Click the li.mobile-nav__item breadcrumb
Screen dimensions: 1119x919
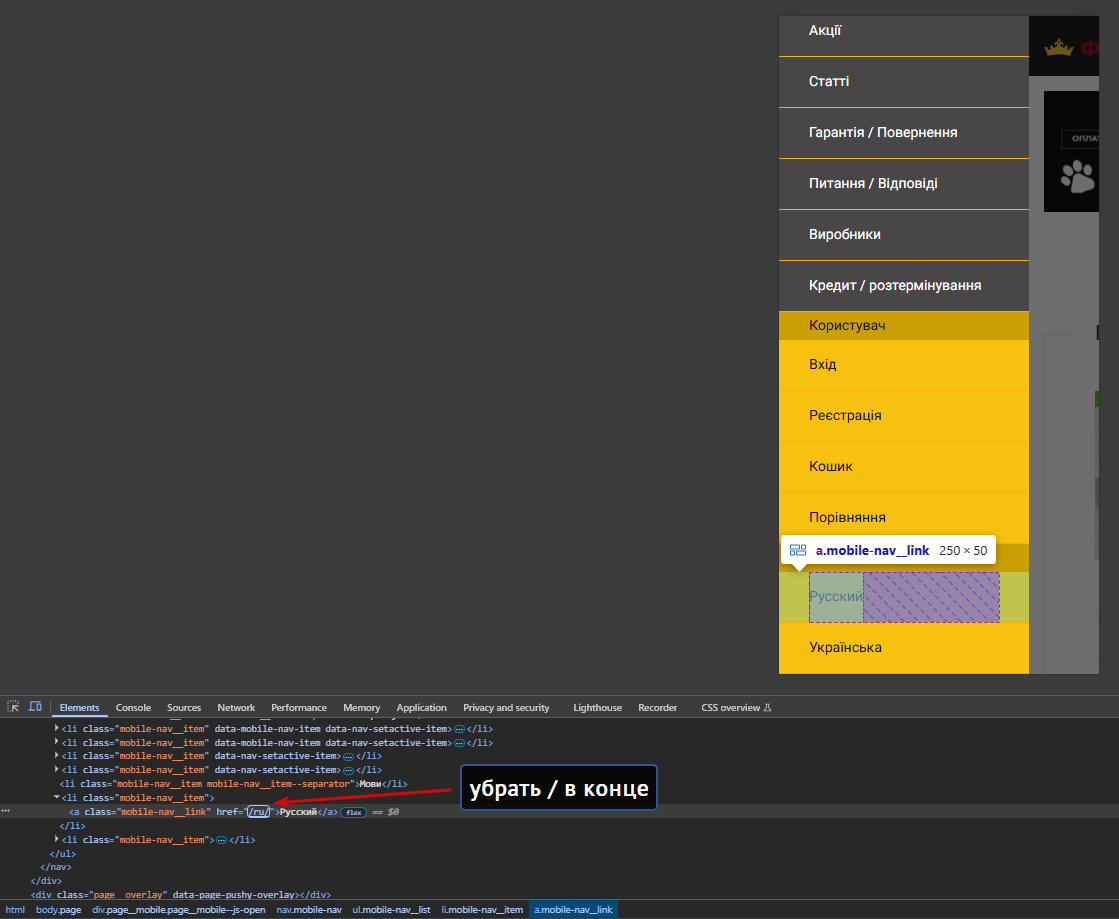[482, 910]
